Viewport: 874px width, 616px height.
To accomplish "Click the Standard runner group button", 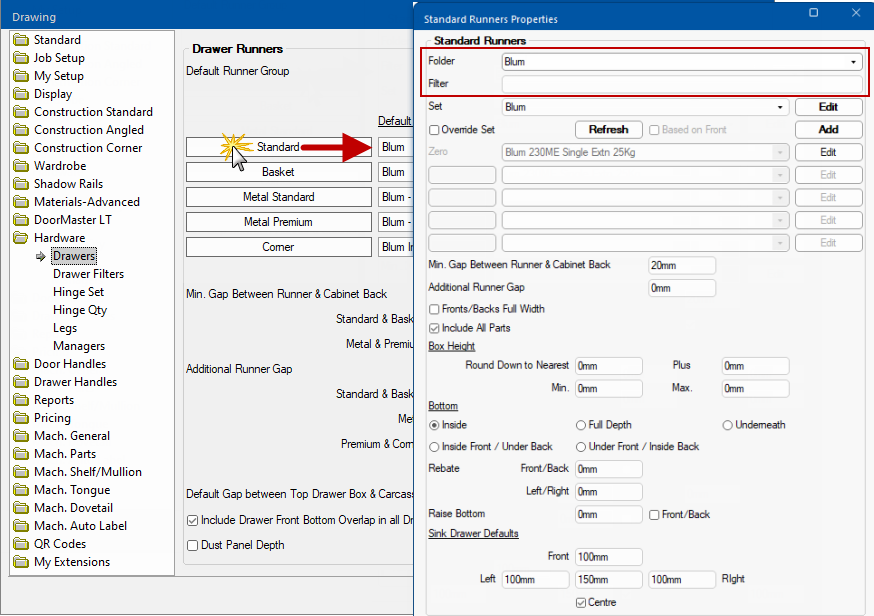I will [x=279, y=147].
